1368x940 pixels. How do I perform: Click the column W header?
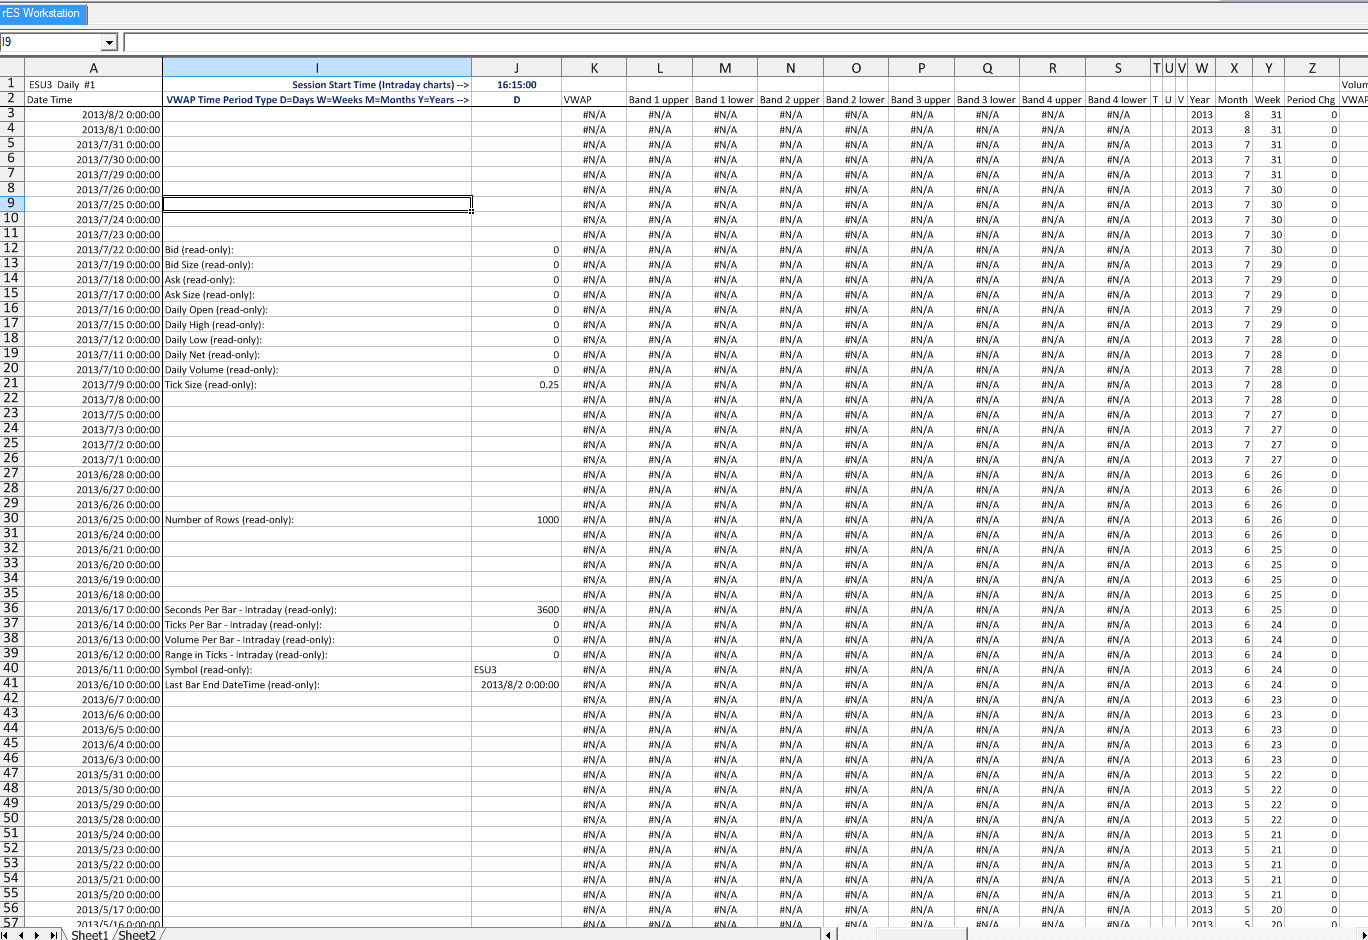1201,67
